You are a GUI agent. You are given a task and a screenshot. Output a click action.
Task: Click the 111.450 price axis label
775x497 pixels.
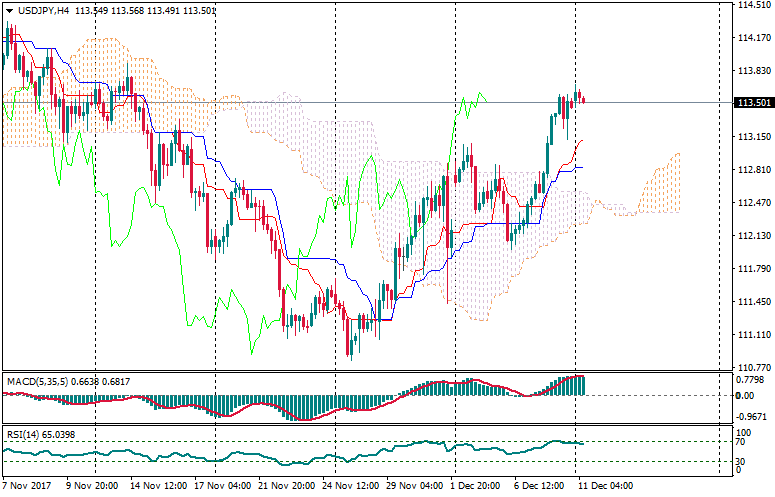tap(752, 302)
